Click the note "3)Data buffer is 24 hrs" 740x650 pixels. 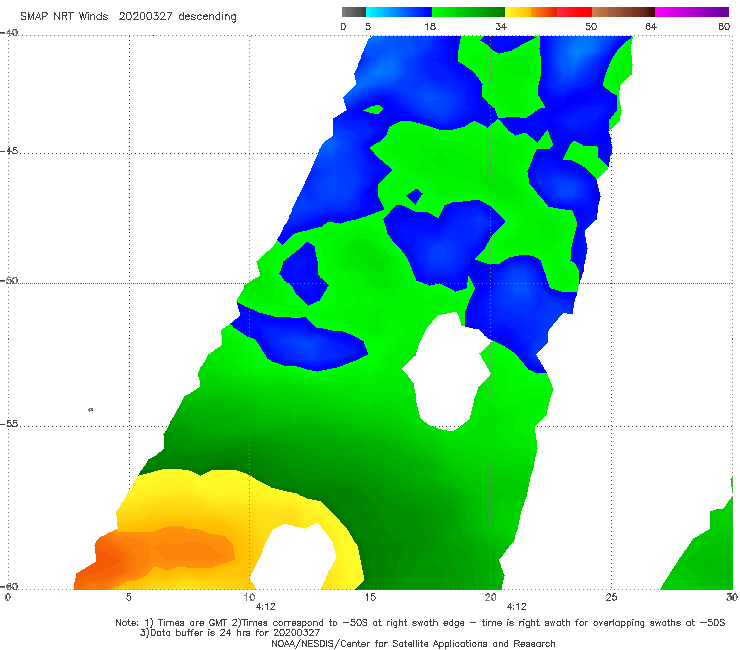230,633
